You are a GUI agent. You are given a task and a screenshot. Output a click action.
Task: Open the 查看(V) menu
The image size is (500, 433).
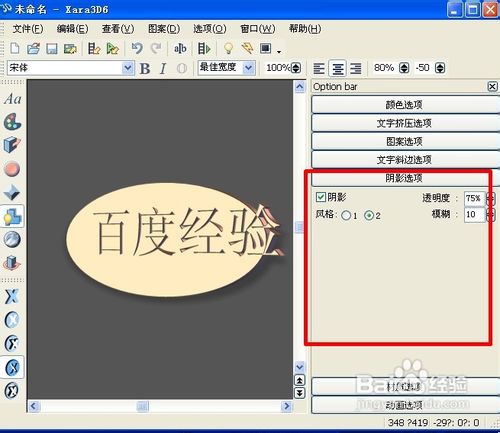pos(118,29)
